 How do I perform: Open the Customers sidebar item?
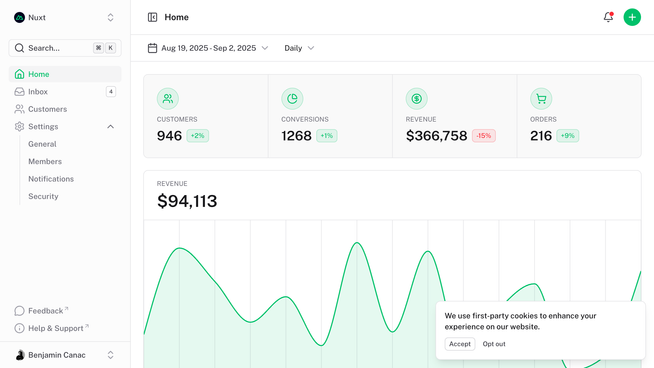coord(65,109)
